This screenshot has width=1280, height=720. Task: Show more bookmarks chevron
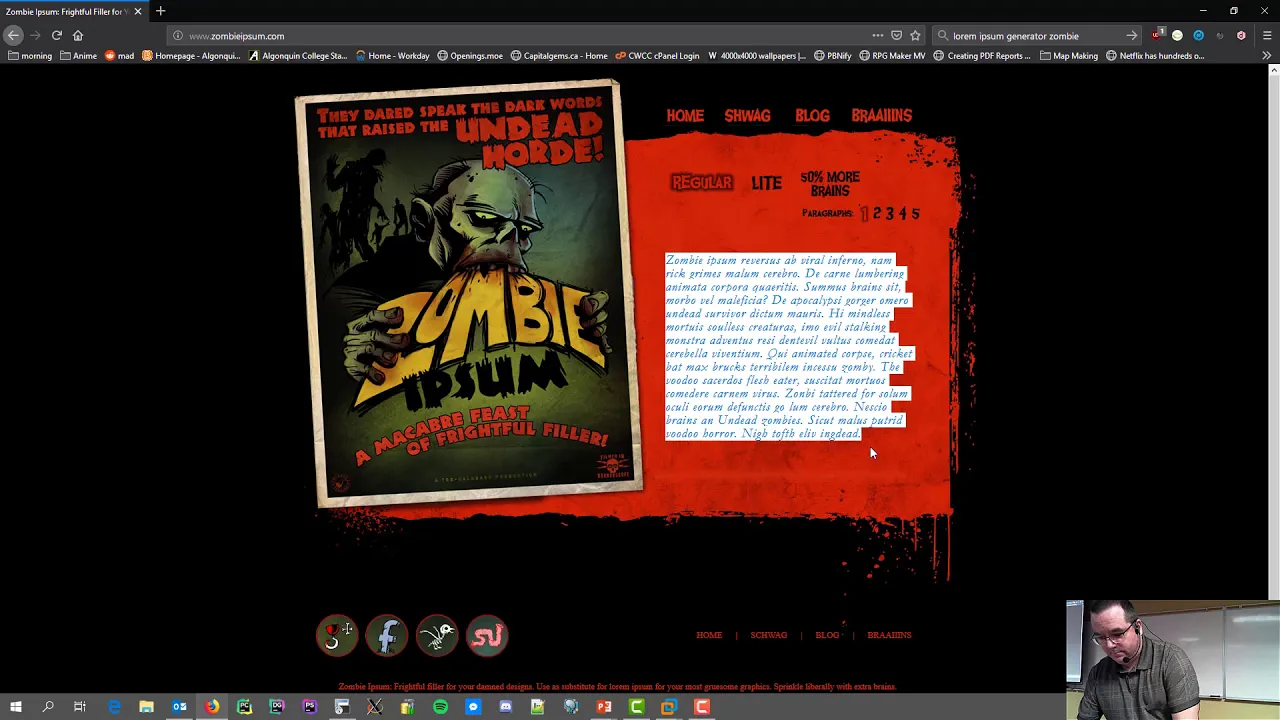(x=1267, y=56)
